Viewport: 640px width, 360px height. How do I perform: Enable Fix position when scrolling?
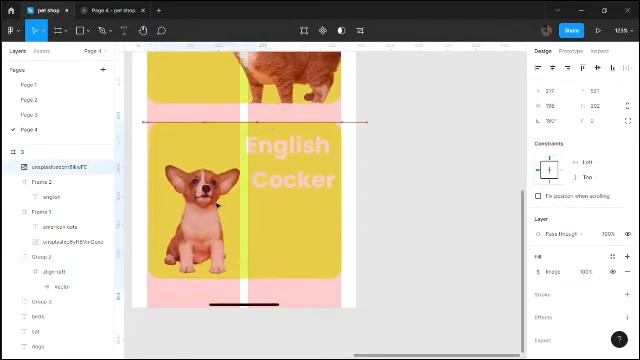[538, 196]
